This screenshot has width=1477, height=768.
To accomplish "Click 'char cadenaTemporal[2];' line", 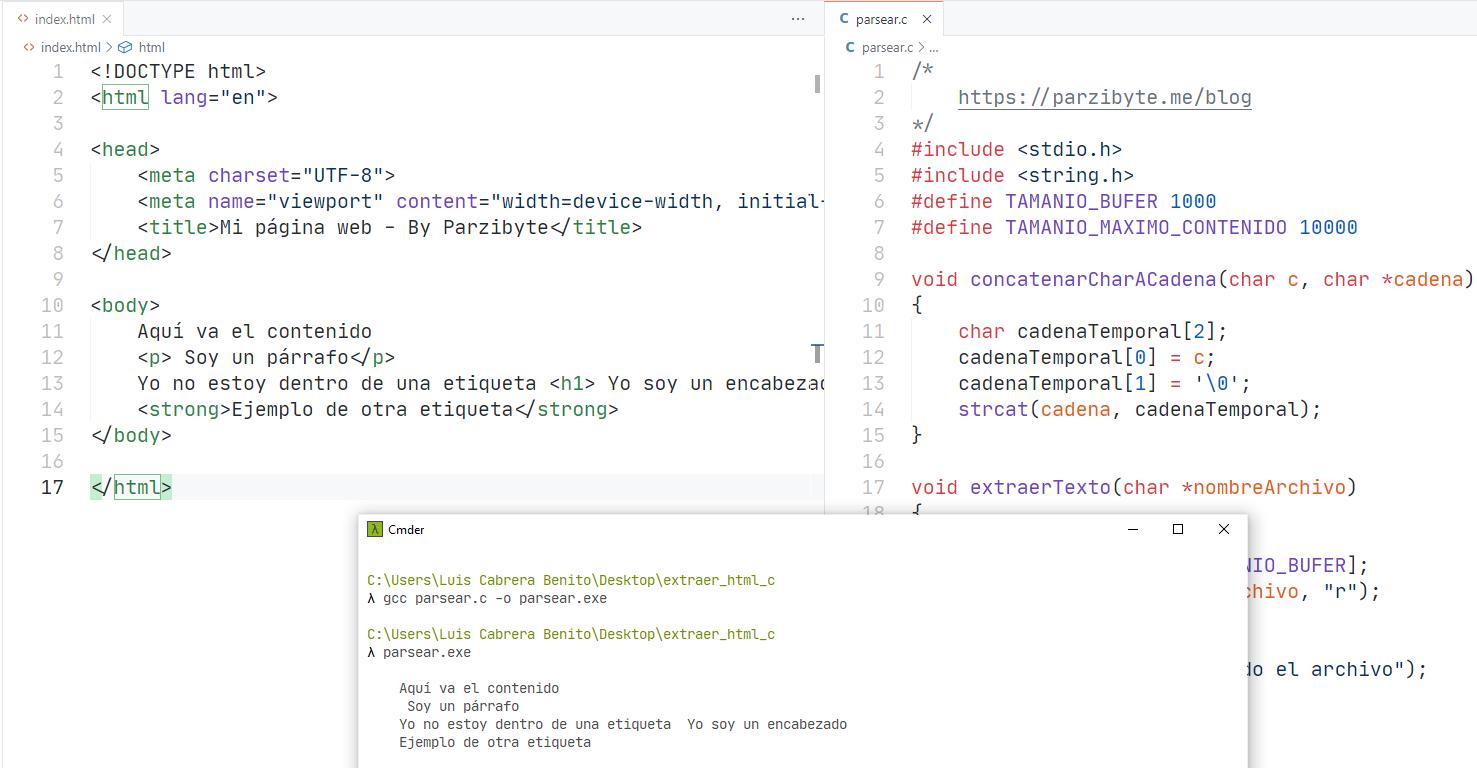I will click(x=1092, y=331).
